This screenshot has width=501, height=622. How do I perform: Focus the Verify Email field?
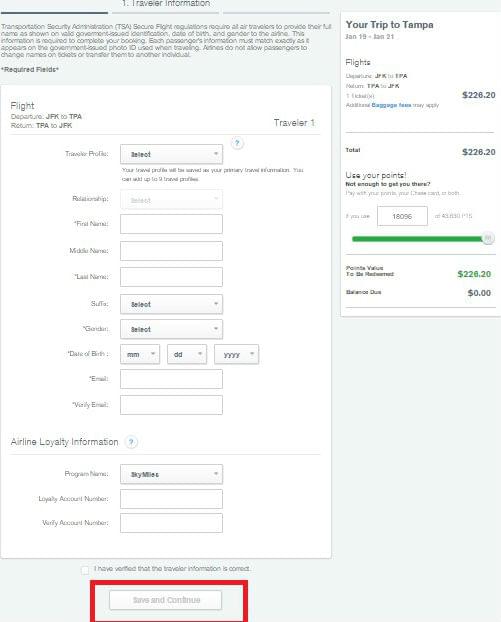pyautogui.click(x=171, y=405)
